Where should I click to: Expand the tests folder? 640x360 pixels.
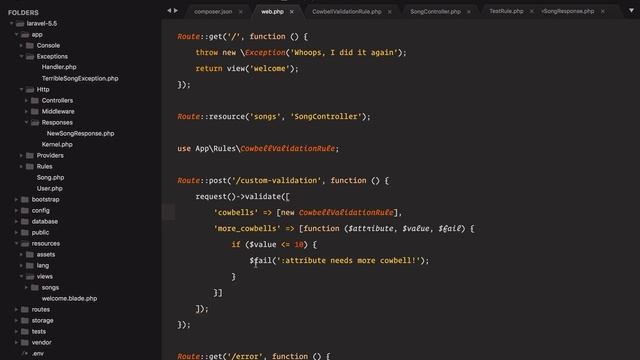[x=16, y=332]
